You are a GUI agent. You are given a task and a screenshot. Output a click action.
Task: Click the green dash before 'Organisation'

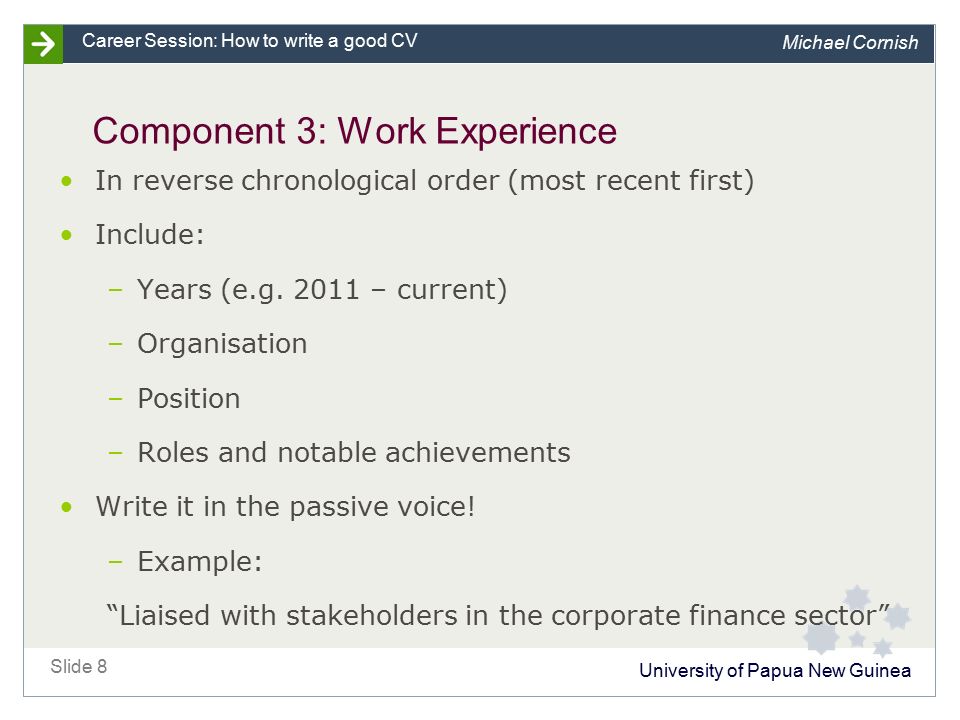coord(115,344)
